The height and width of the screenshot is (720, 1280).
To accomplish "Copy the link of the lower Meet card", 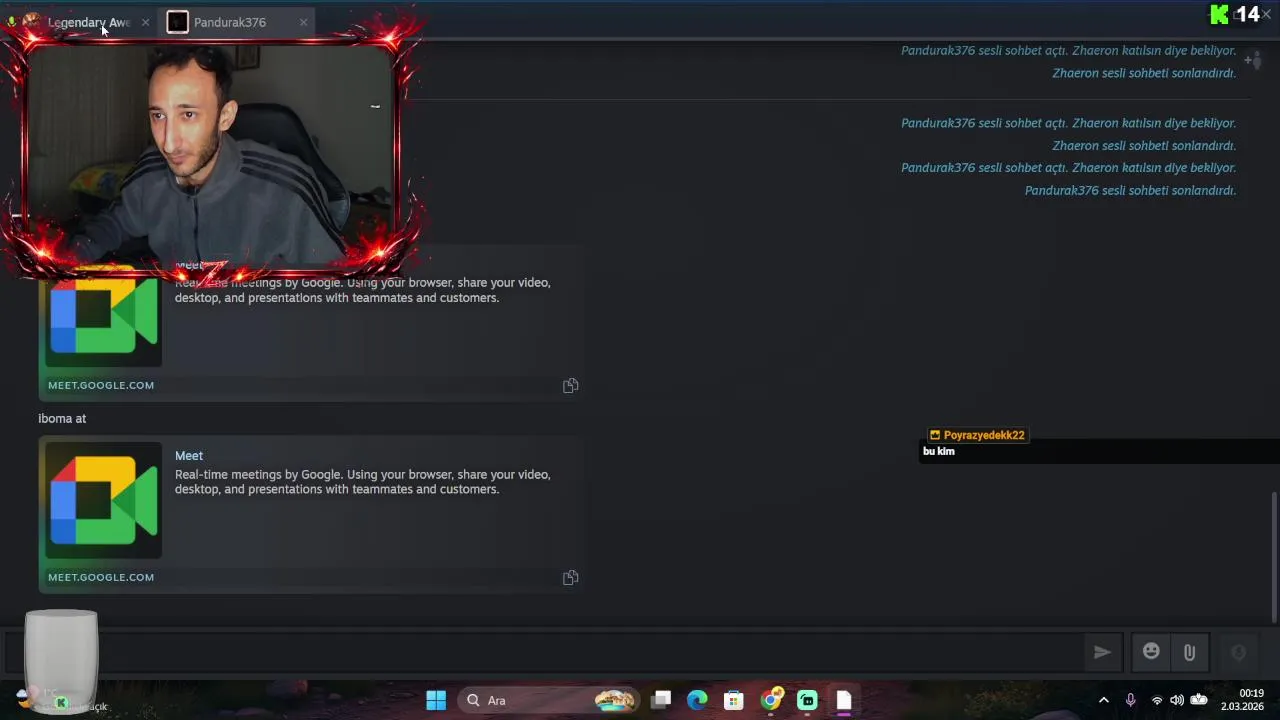I will (x=570, y=578).
